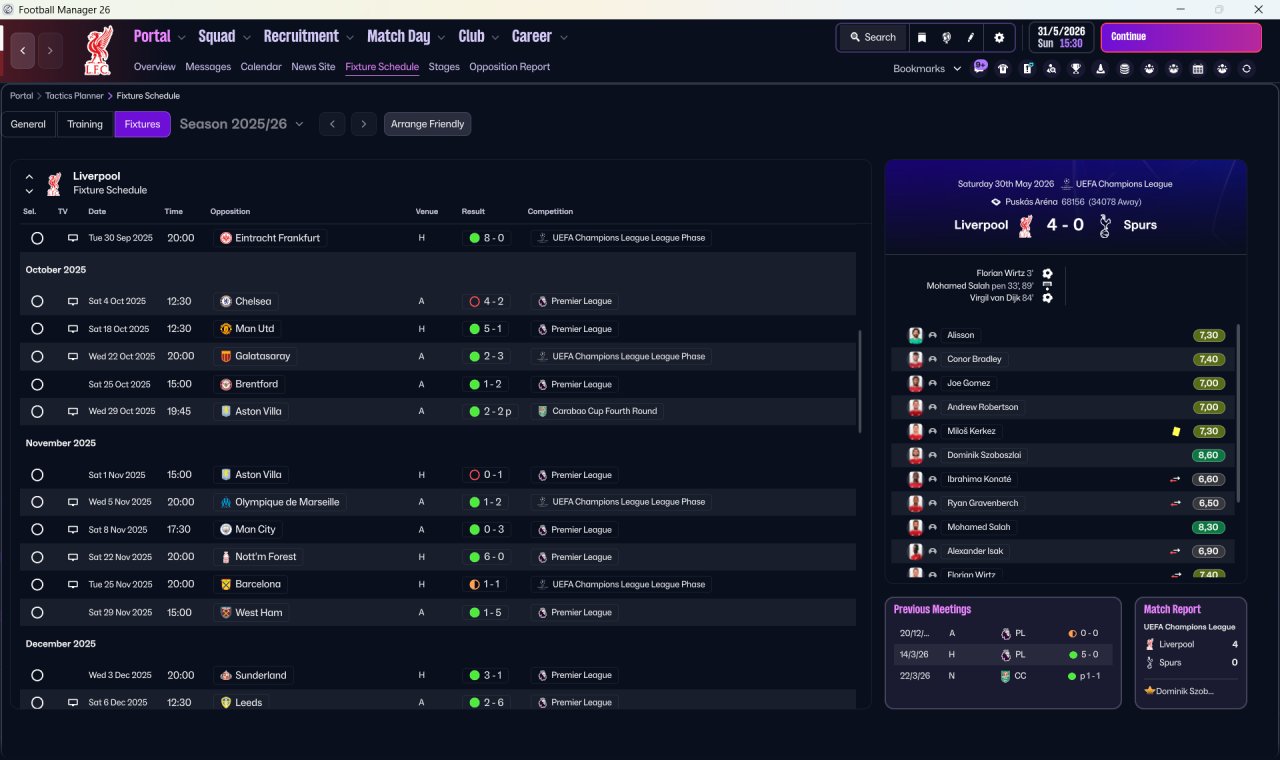This screenshot has width=1280, height=760.
Task: Select the Chelsea fixture radio button
Action: click(x=37, y=301)
